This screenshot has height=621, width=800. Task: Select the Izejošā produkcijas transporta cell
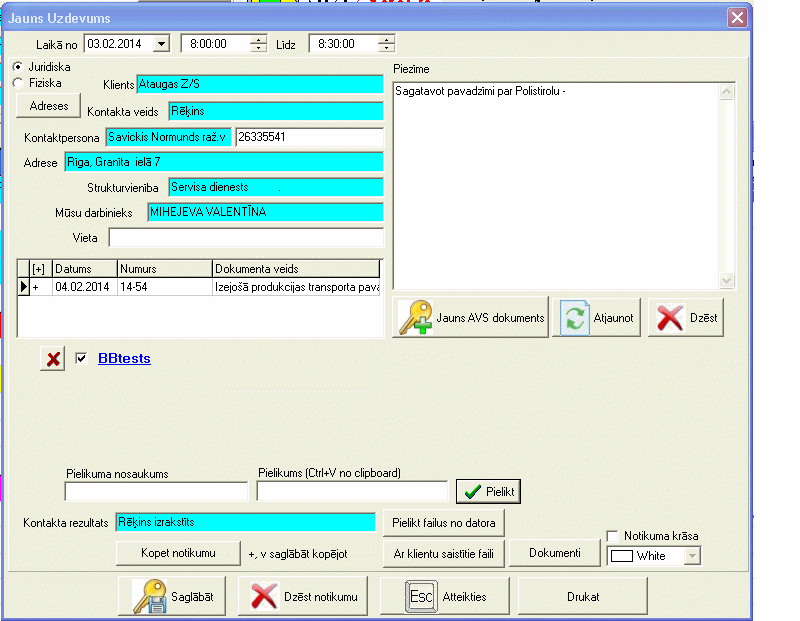click(x=296, y=287)
